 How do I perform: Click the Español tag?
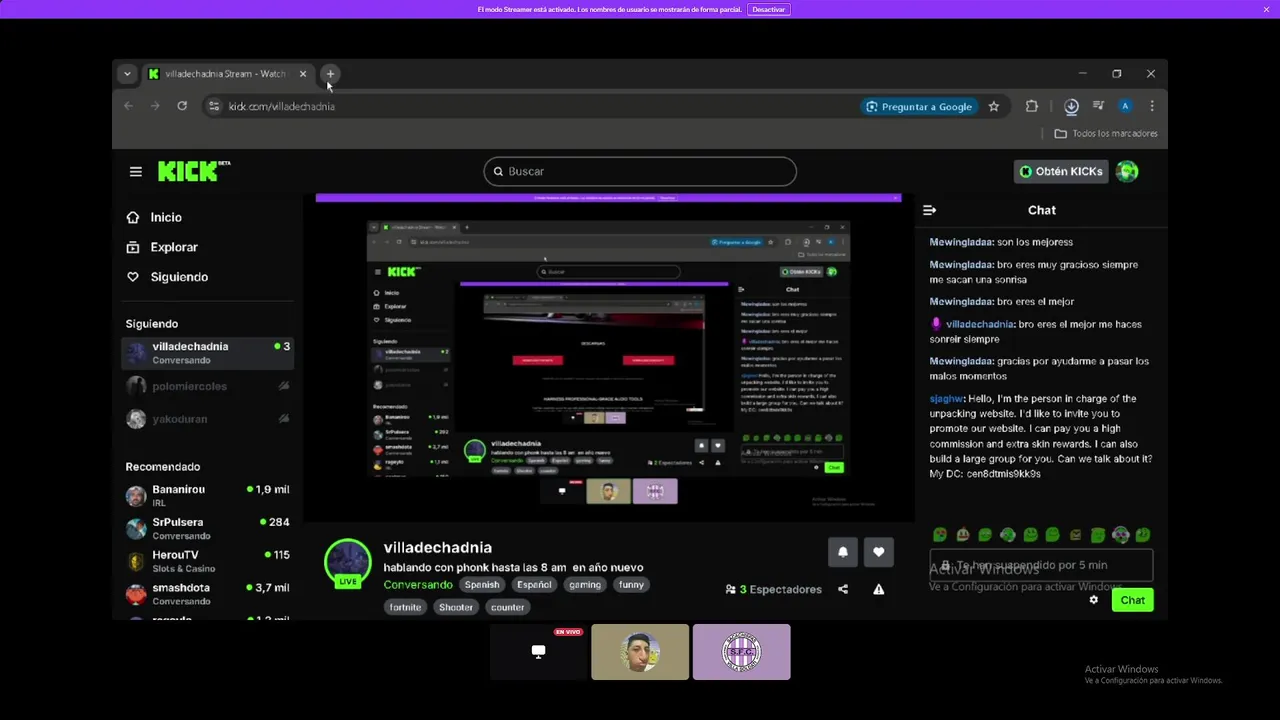tap(534, 584)
